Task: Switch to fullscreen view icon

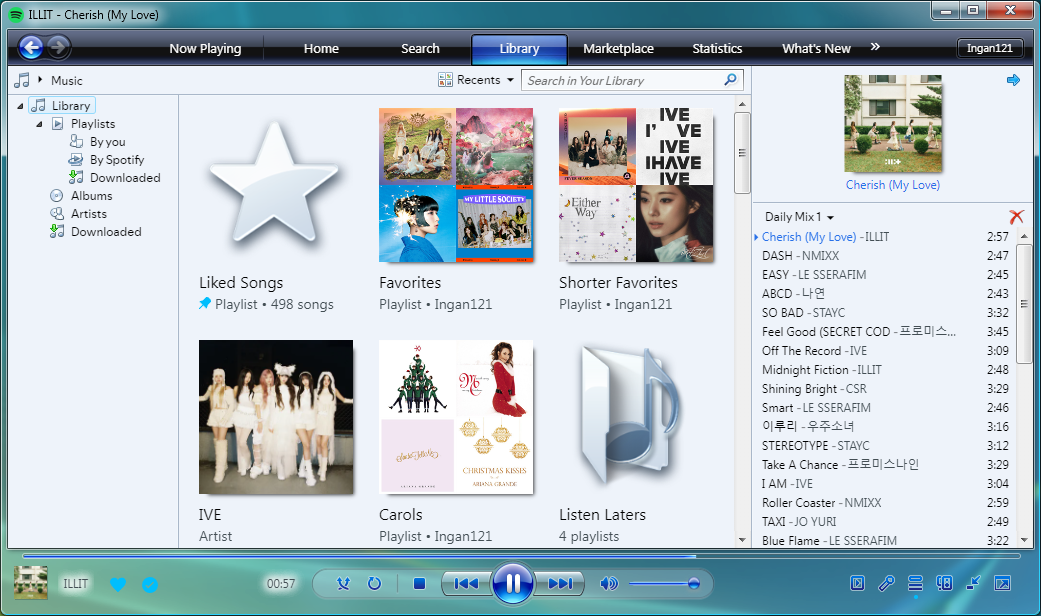Action: click(x=1002, y=583)
